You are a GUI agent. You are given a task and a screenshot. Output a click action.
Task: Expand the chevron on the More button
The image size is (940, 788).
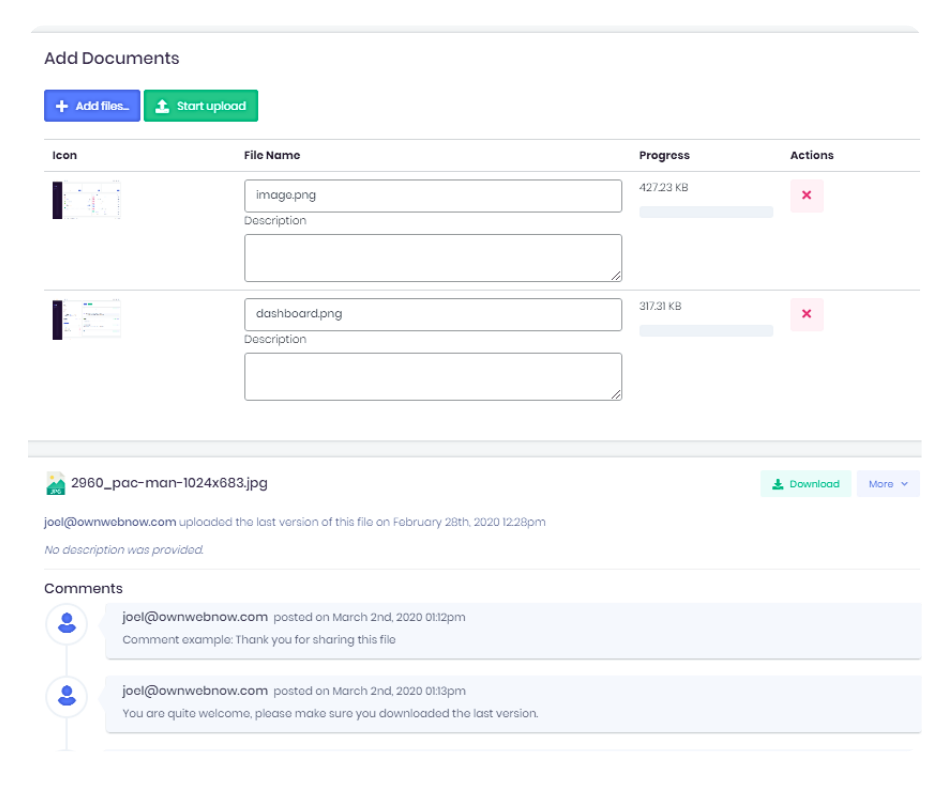coord(905,483)
